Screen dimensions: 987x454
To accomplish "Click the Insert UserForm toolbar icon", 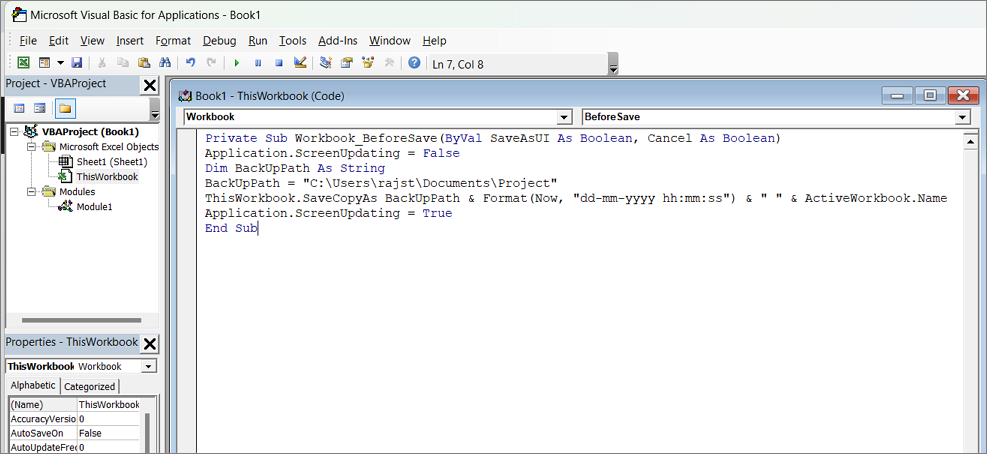I will click(x=44, y=63).
